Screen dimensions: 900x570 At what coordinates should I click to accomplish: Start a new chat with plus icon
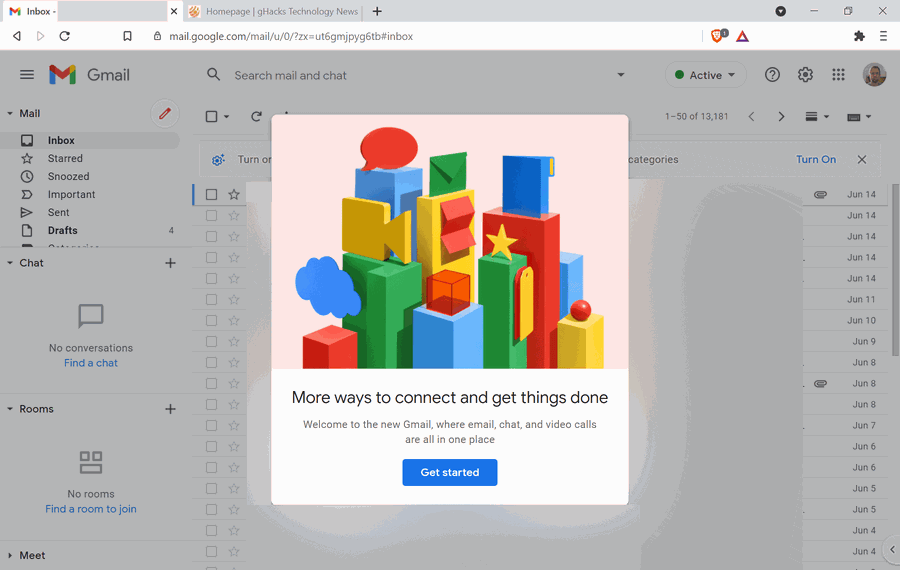[x=170, y=263]
